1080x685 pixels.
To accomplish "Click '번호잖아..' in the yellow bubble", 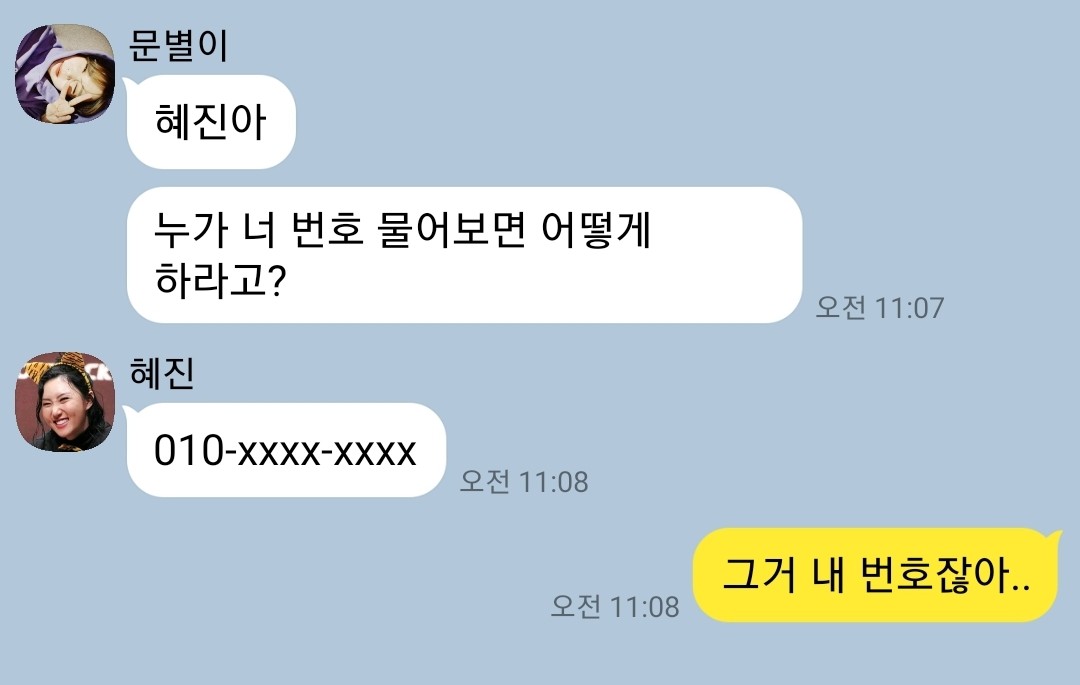I will 946,574.
